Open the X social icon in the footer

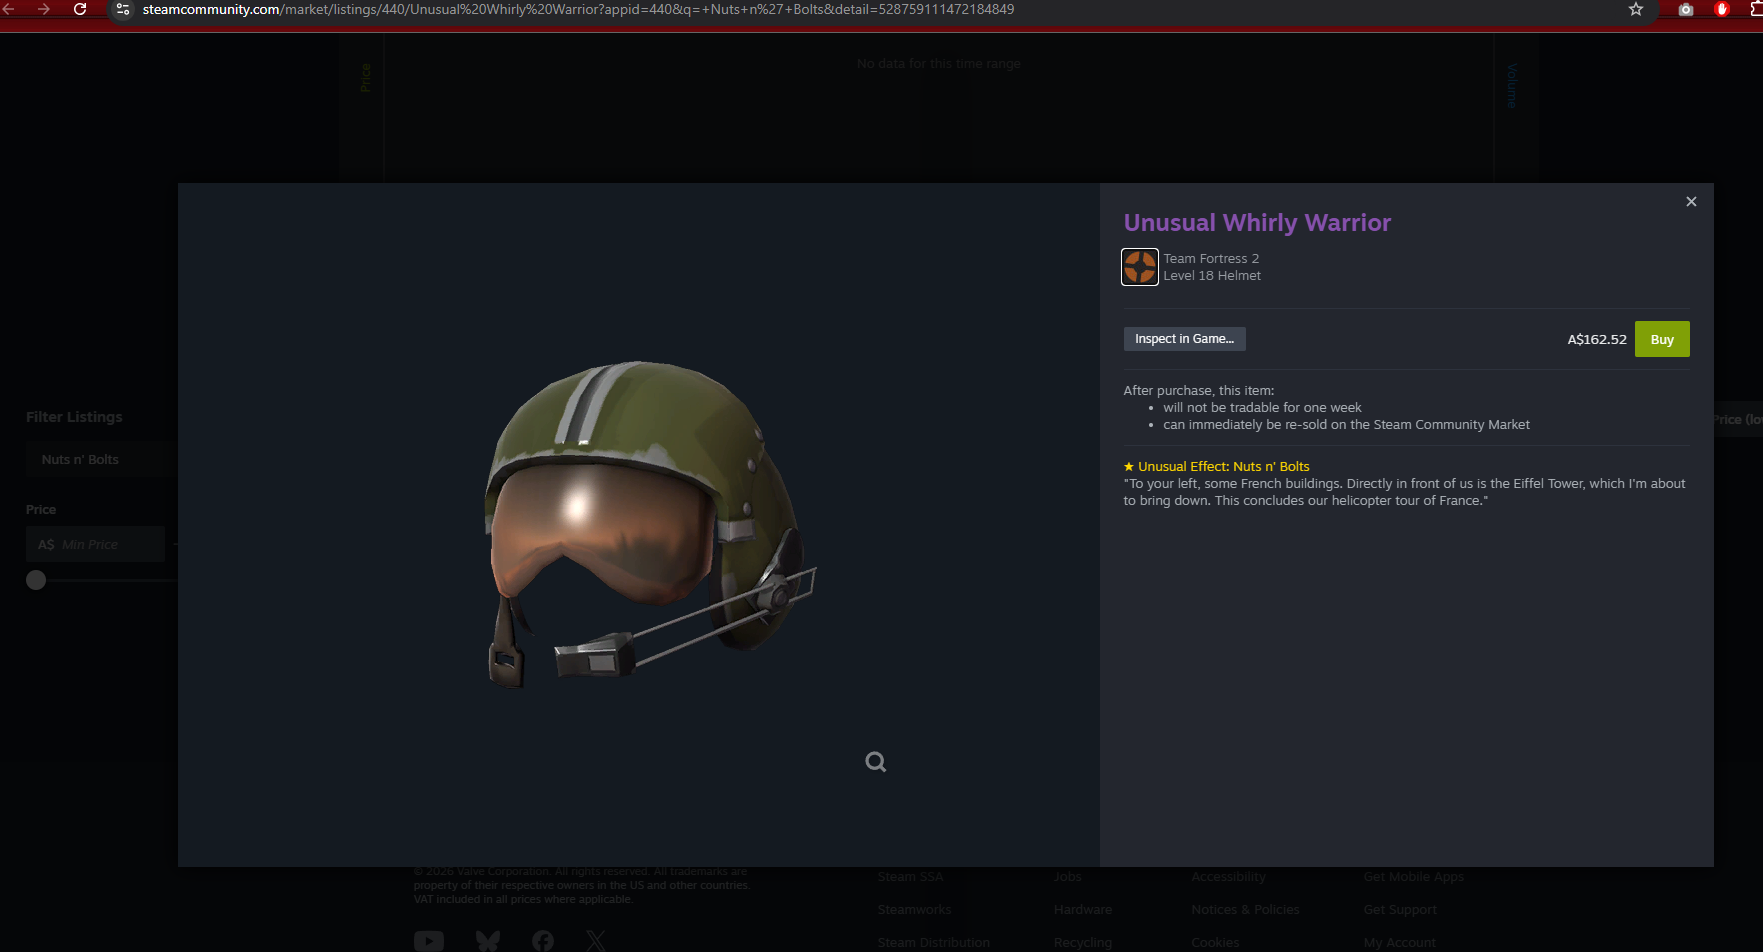(x=596, y=941)
